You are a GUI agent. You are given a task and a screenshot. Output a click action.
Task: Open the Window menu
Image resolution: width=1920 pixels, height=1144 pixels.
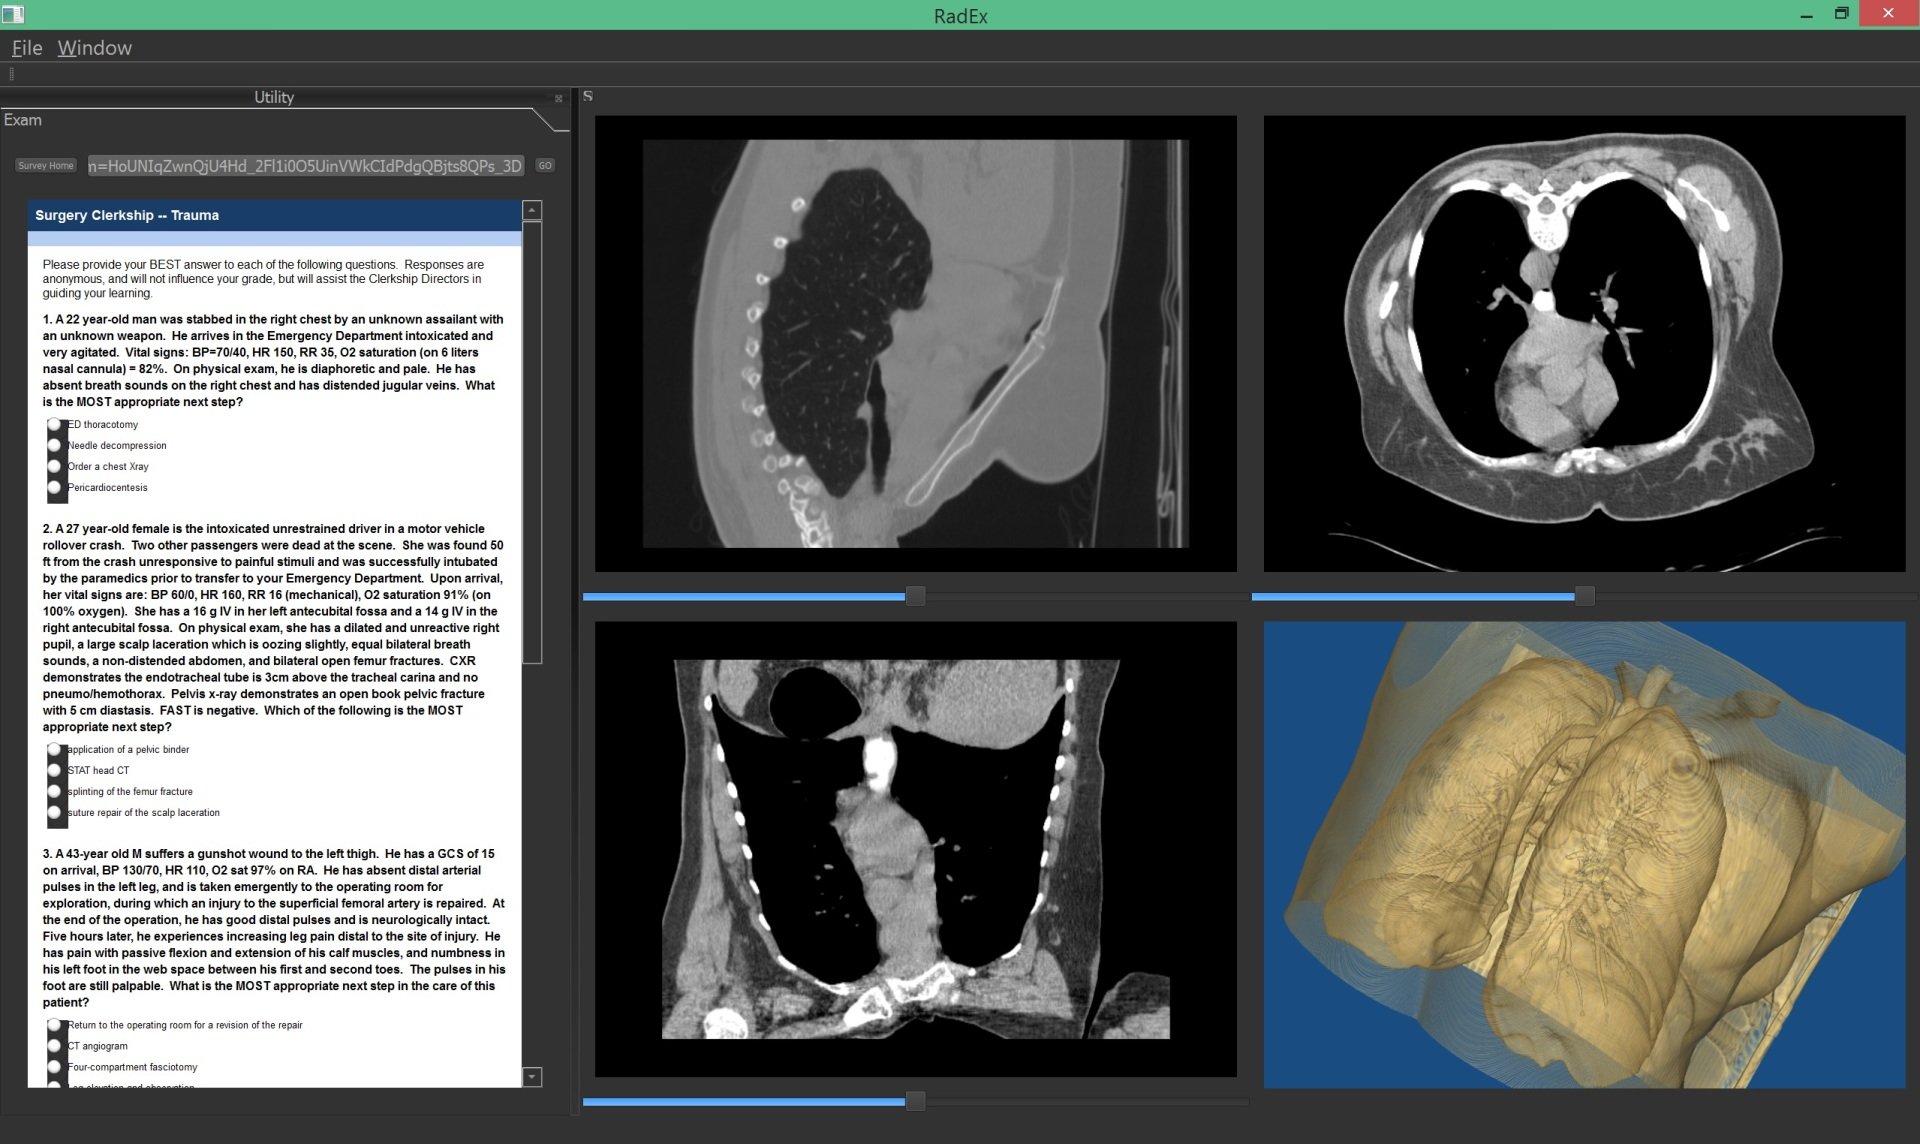tap(95, 47)
